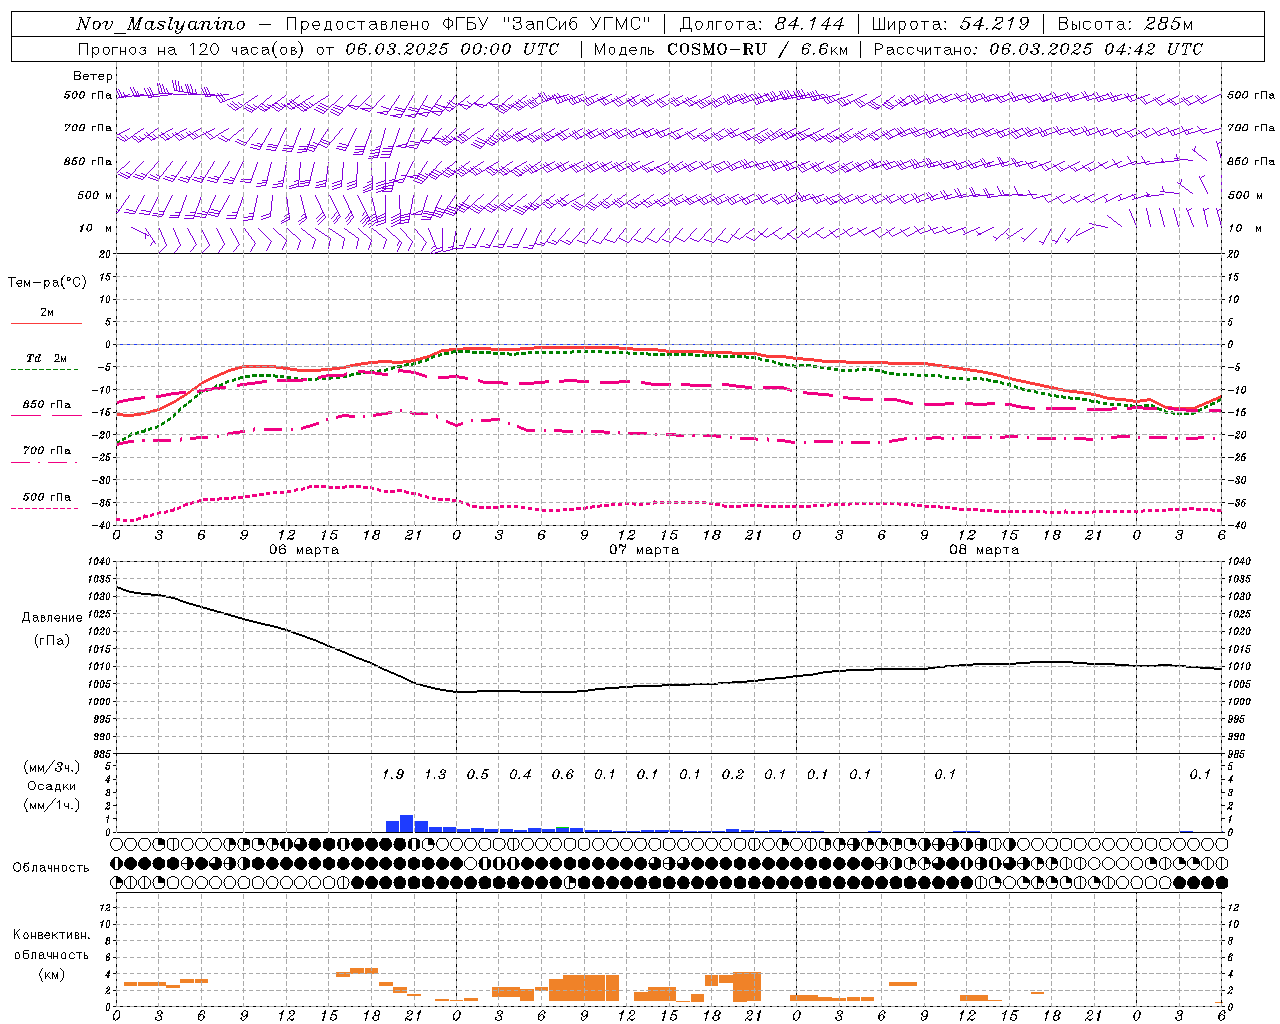This screenshot has width=1280, height=1024.
Task: Click the 2м temperature legend label
Action: pos(47,313)
